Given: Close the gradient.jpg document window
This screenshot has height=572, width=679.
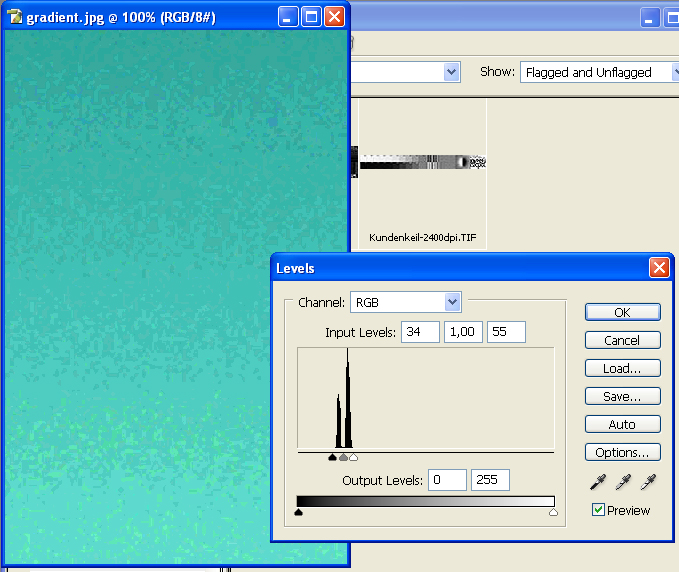Looking at the screenshot, I should (334, 17).
